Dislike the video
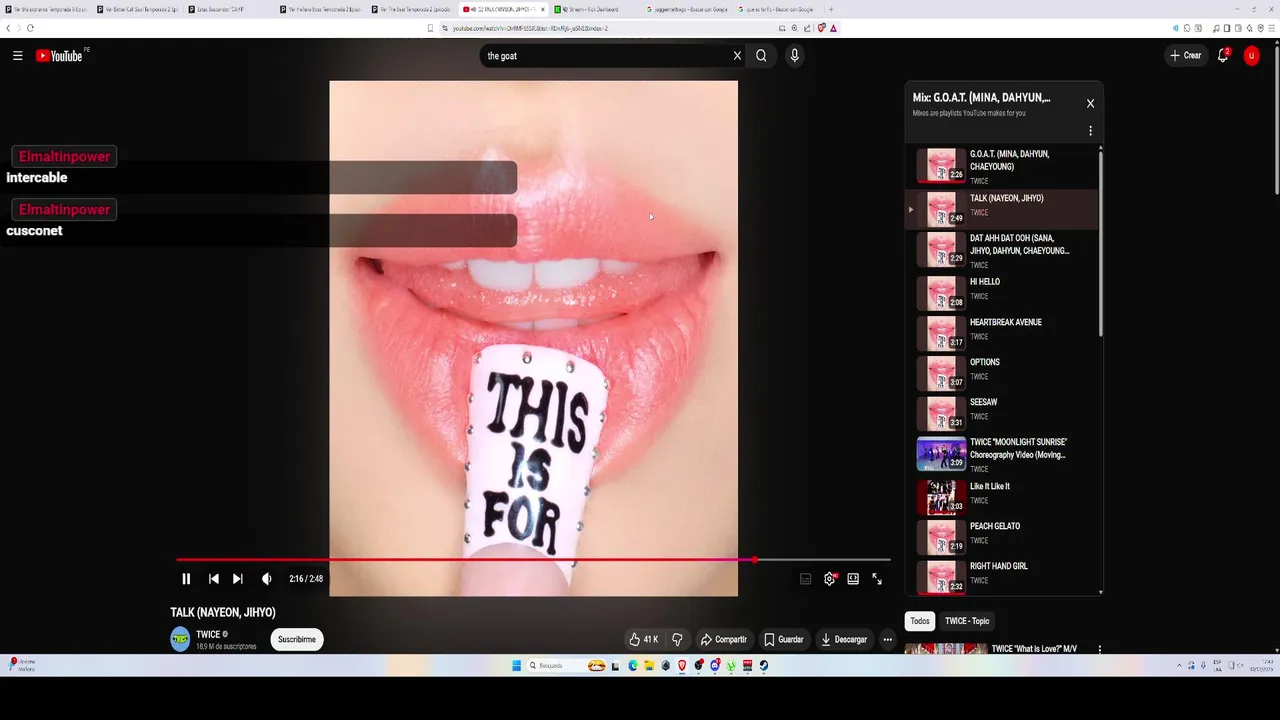 (x=677, y=639)
